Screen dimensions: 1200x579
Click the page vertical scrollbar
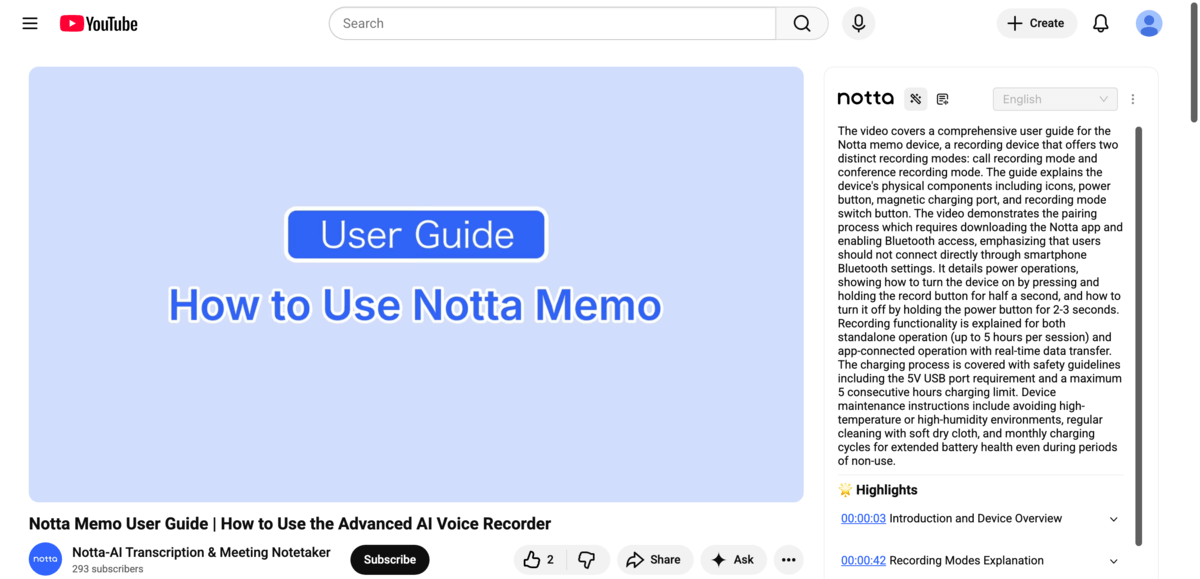(1193, 62)
